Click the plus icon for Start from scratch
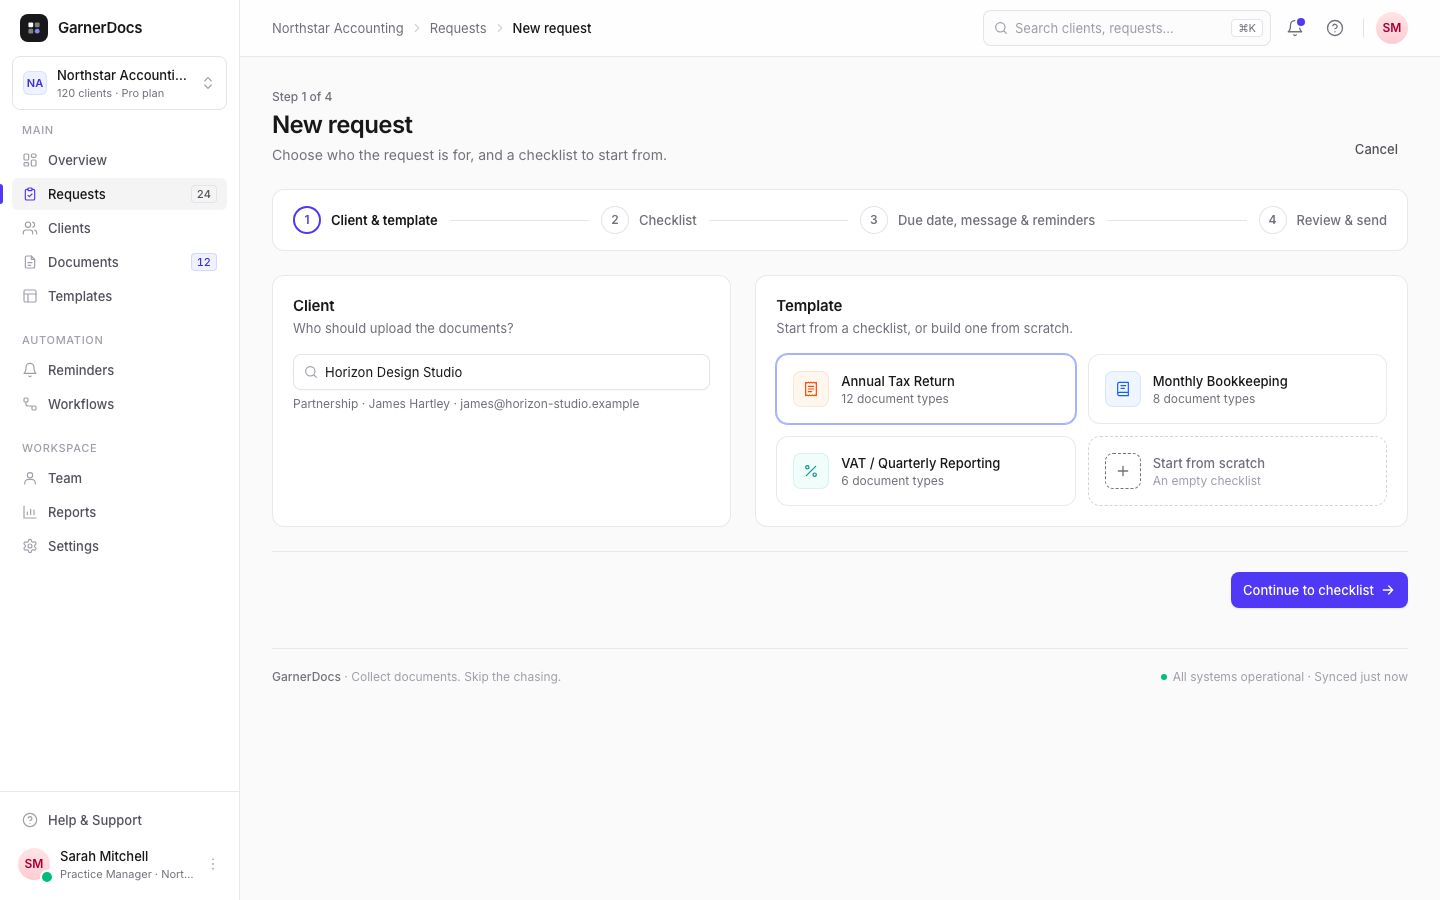 [1123, 471]
